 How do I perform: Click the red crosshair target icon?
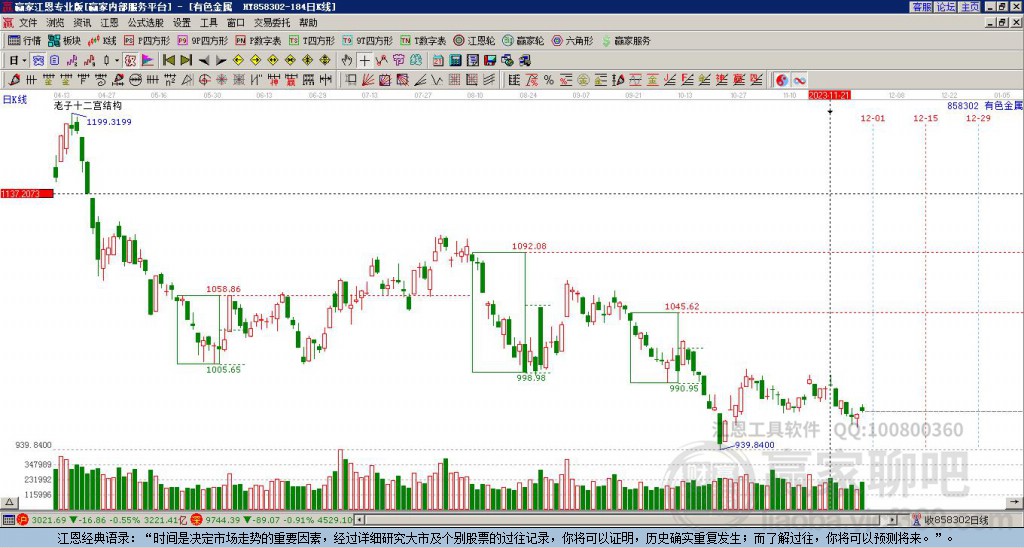click(x=204, y=80)
